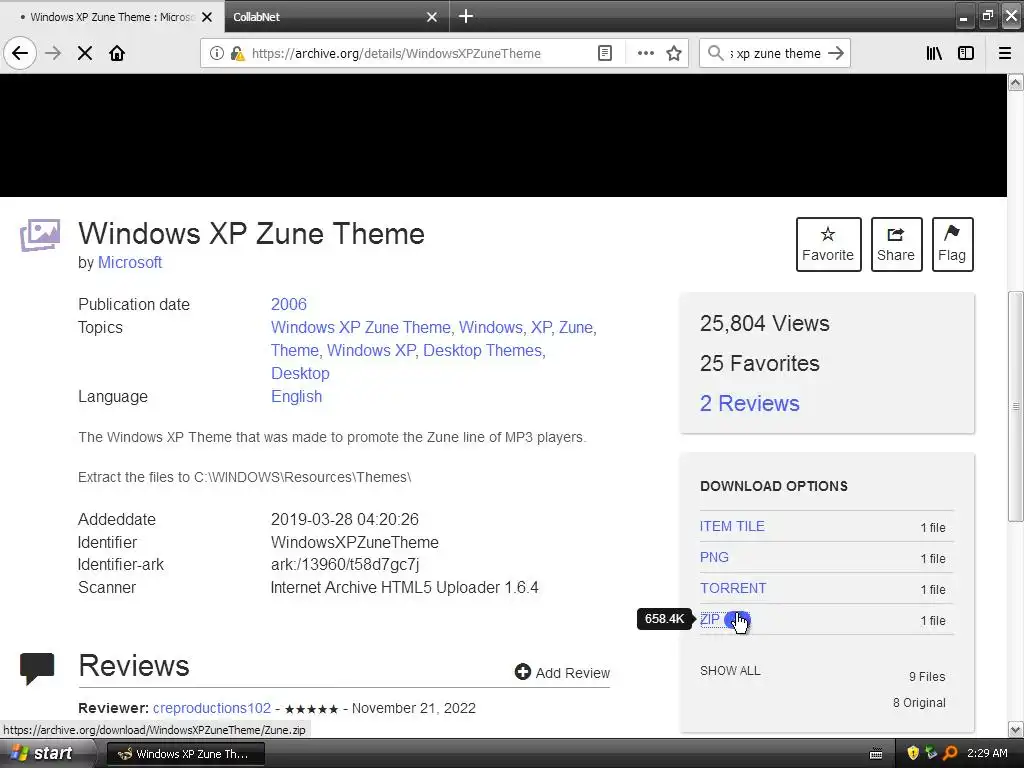Click the image media type icon by title
1024x768 pixels.
click(40, 235)
